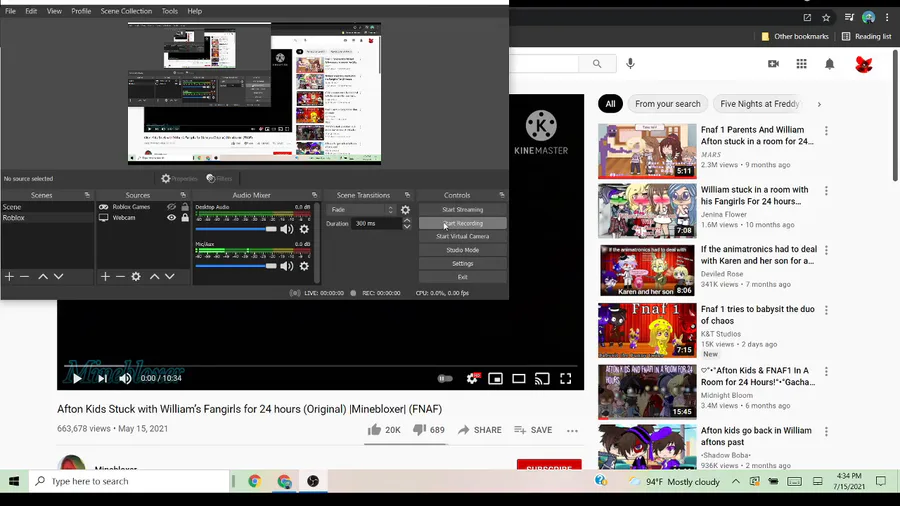Open OBS View menu
This screenshot has height=506, width=900.
click(x=54, y=11)
